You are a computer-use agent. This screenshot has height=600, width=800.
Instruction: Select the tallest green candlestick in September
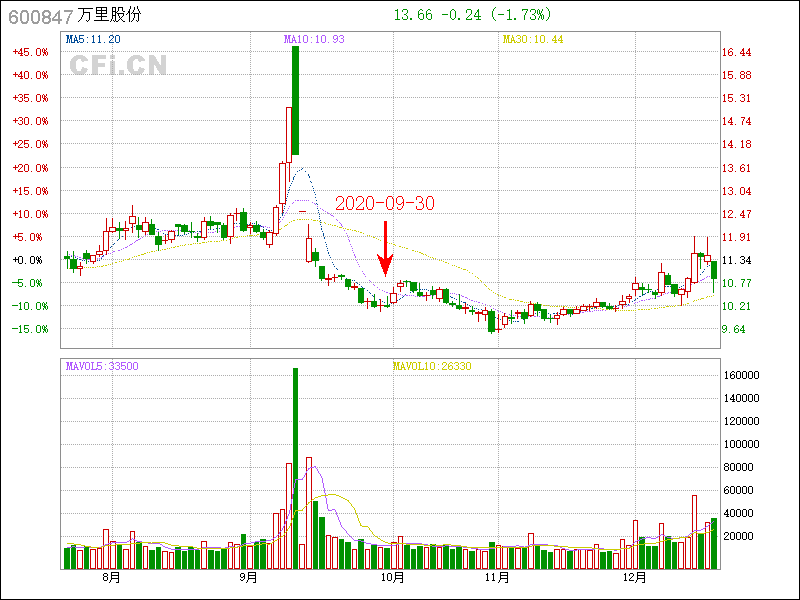[x=295, y=100]
